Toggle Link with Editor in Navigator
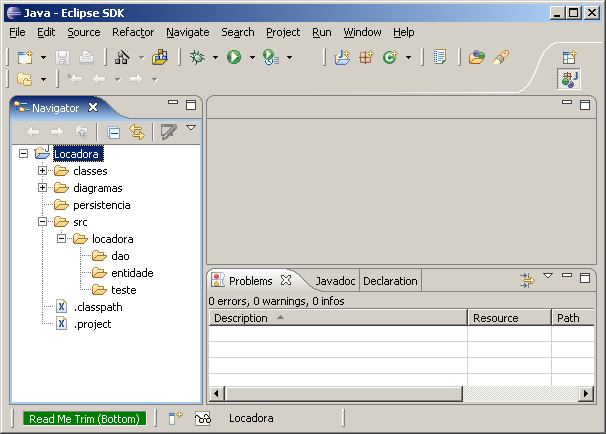 tap(137, 131)
